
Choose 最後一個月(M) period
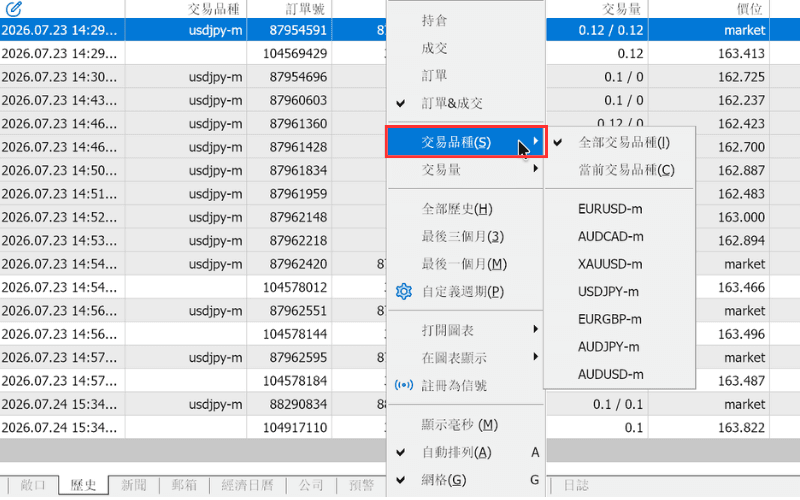click(x=464, y=264)
